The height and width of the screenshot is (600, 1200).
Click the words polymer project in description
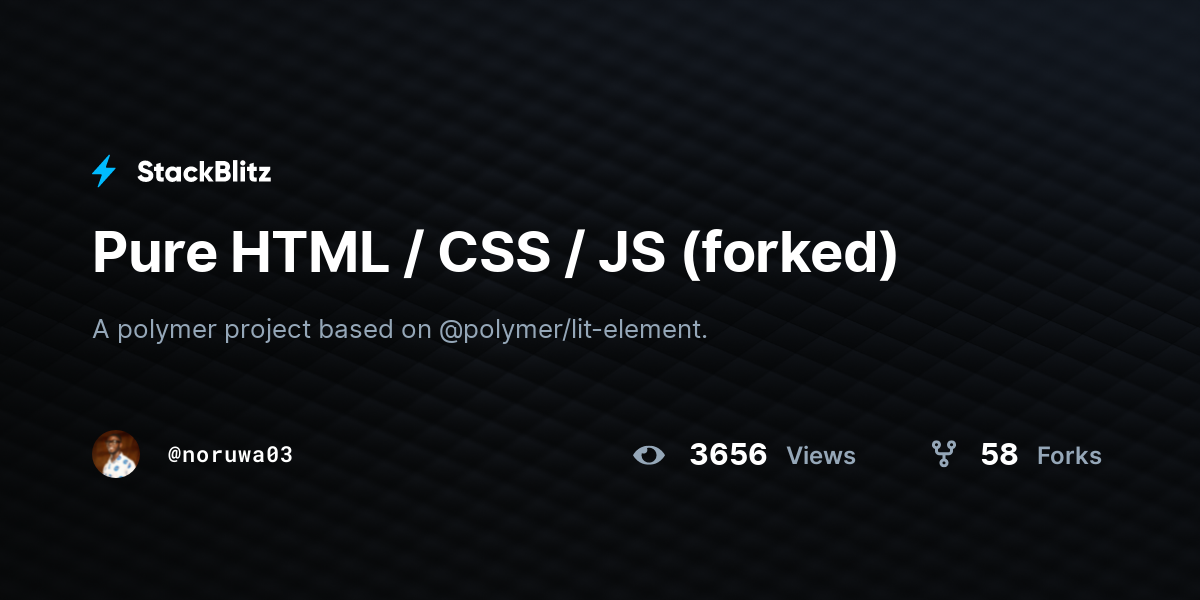pyautogui.click(x=215, y=330)
